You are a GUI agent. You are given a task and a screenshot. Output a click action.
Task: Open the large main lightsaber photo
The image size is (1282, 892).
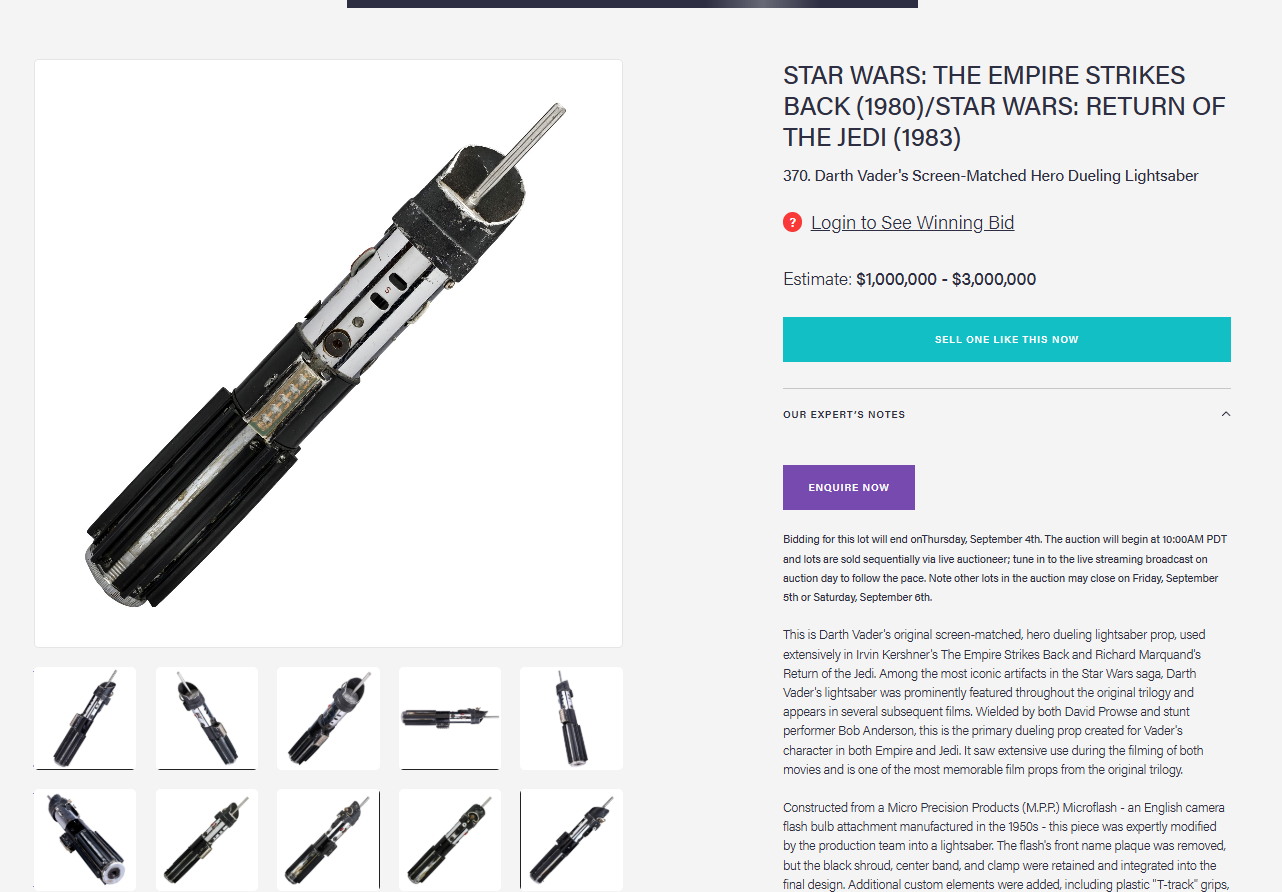pyautogui.click(x=328, y=353)
